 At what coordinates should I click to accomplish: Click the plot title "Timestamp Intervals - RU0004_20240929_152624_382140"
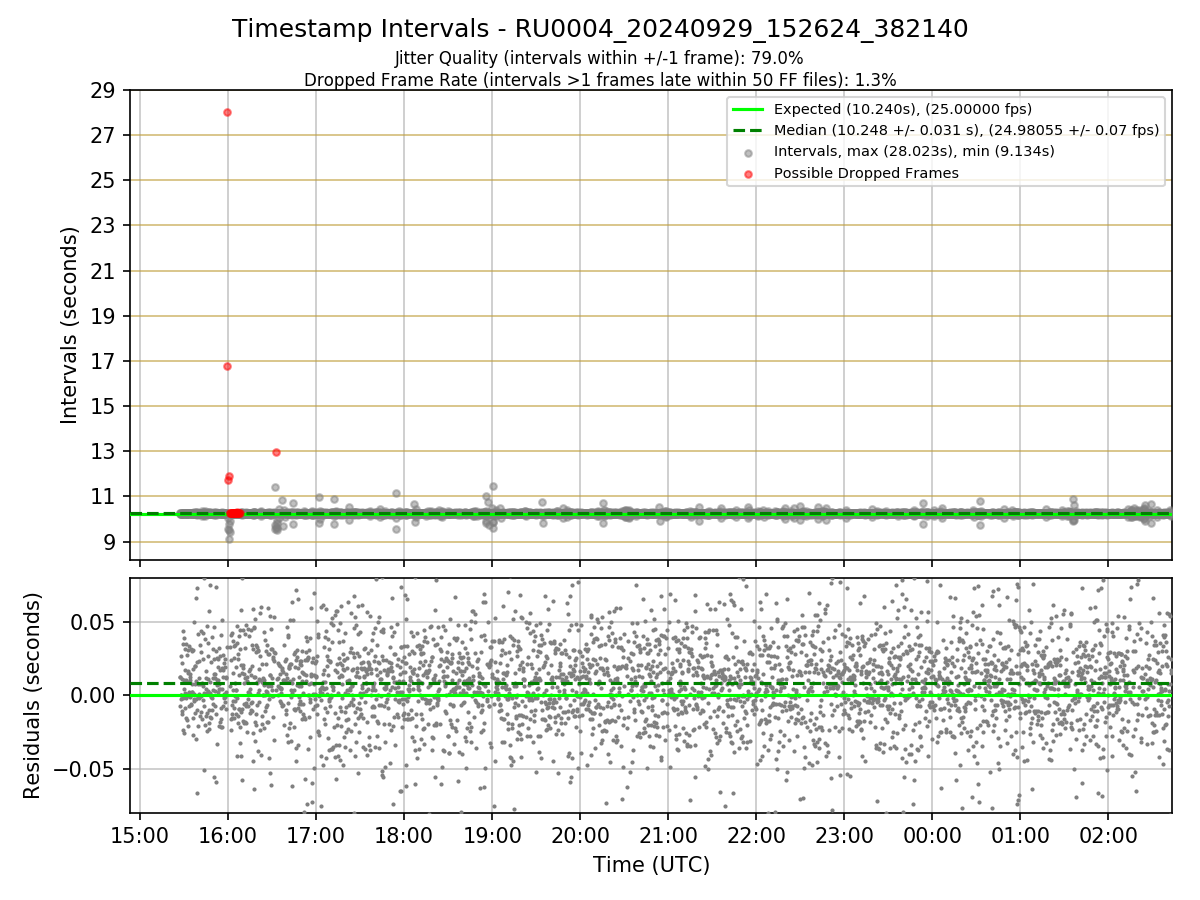click(x=600, y=29)
